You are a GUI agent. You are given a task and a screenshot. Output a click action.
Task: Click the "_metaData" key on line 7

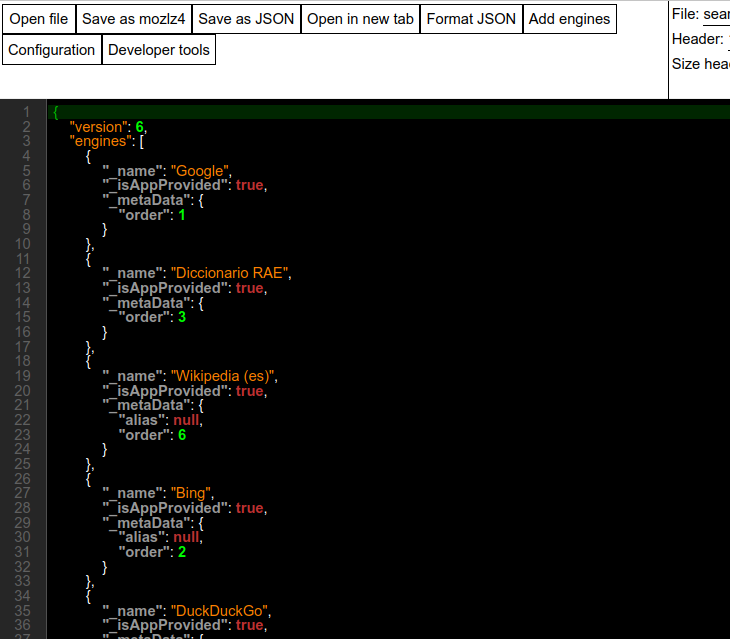pyautogui.click(x=148, y=200)
